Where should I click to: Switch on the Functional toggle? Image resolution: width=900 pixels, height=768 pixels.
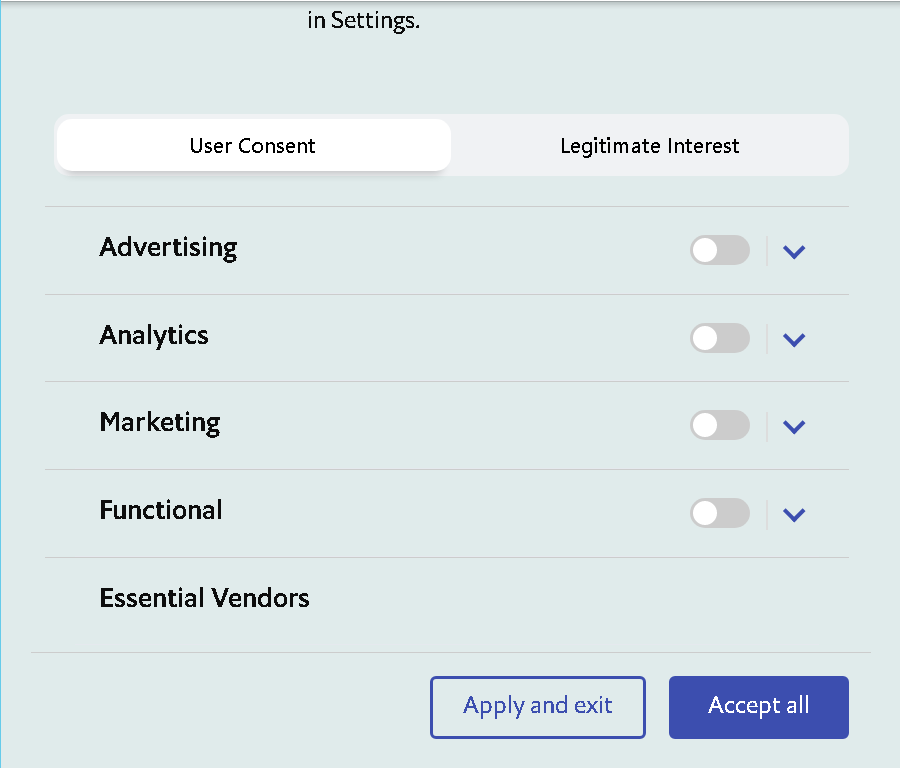(720, 513)
